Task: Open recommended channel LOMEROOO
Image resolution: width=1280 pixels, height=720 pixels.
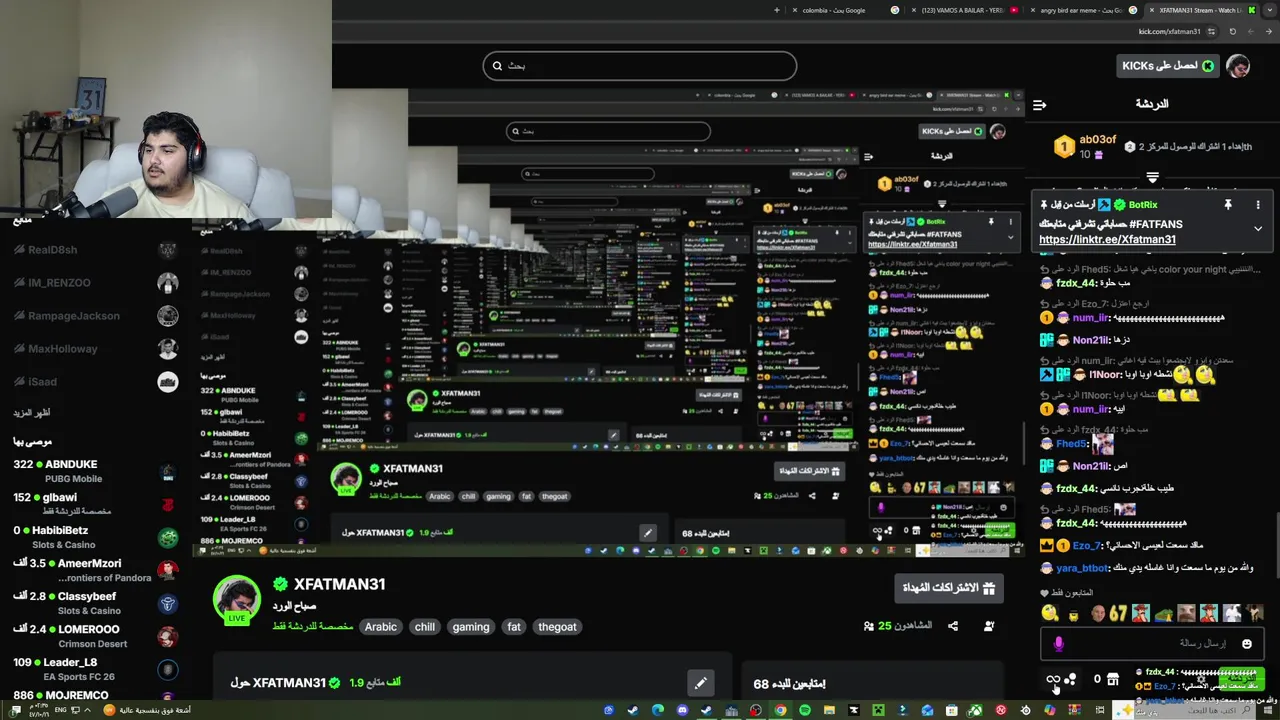Action: click(95, 636)
